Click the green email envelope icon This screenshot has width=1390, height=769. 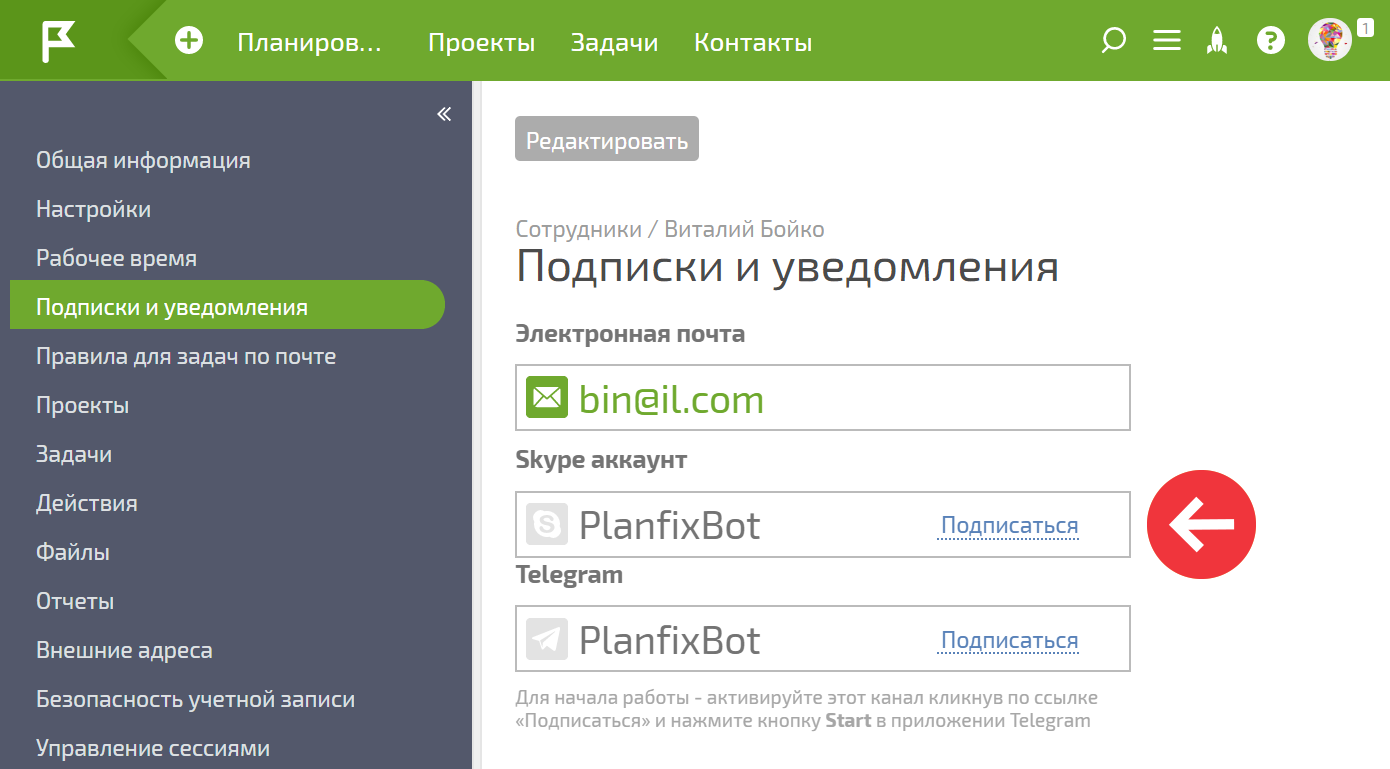click(547, 398)
